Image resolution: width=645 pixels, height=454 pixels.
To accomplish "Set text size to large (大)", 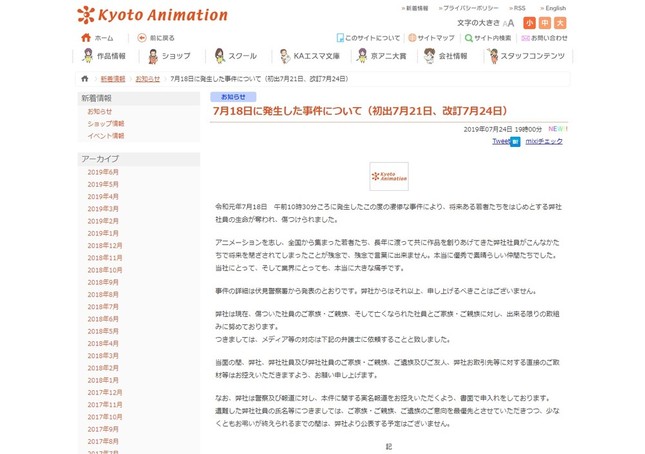I will click(560, 22).
